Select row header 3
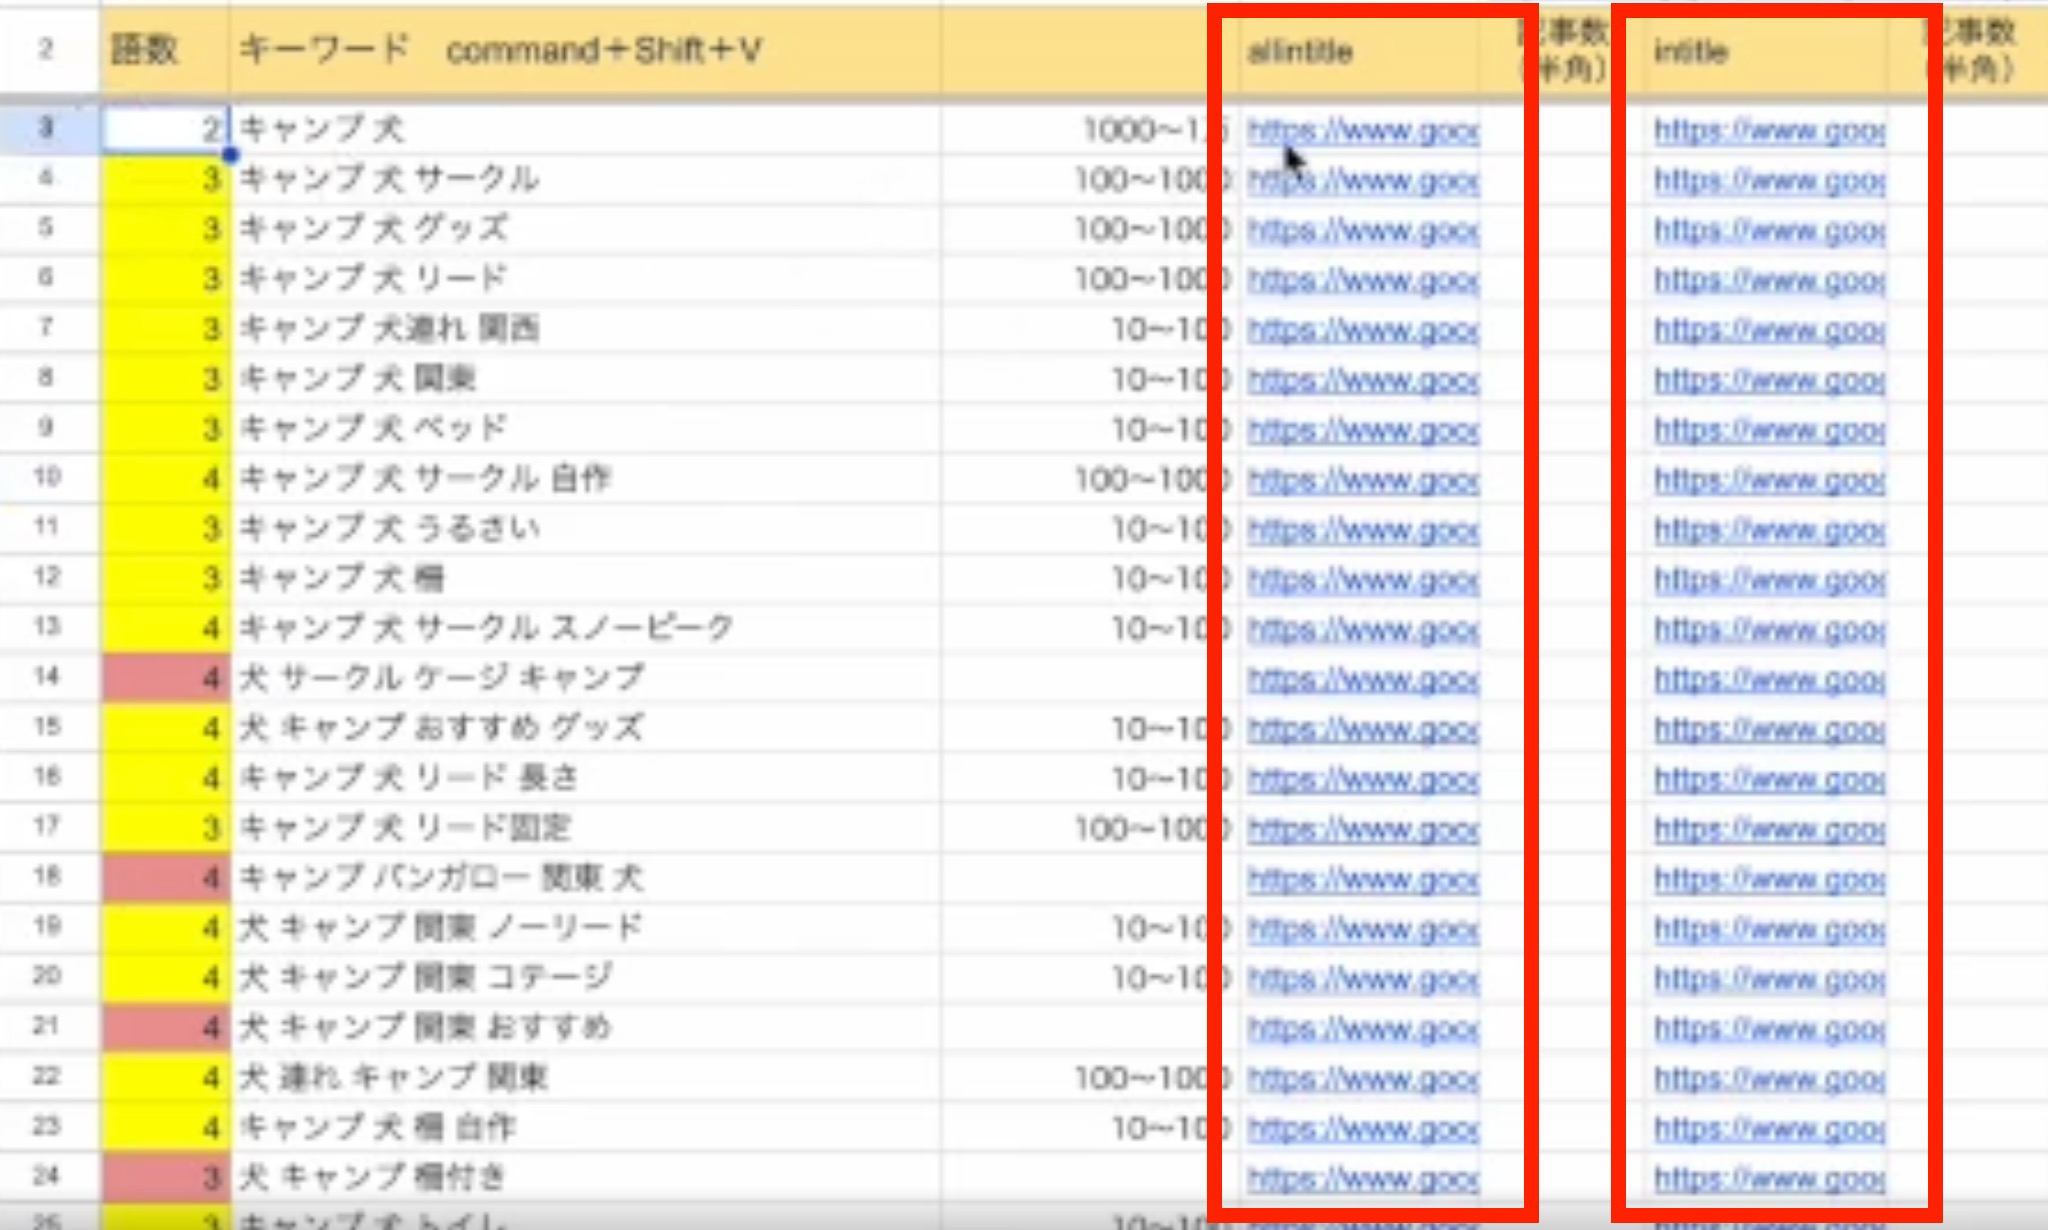 point(47,129)
